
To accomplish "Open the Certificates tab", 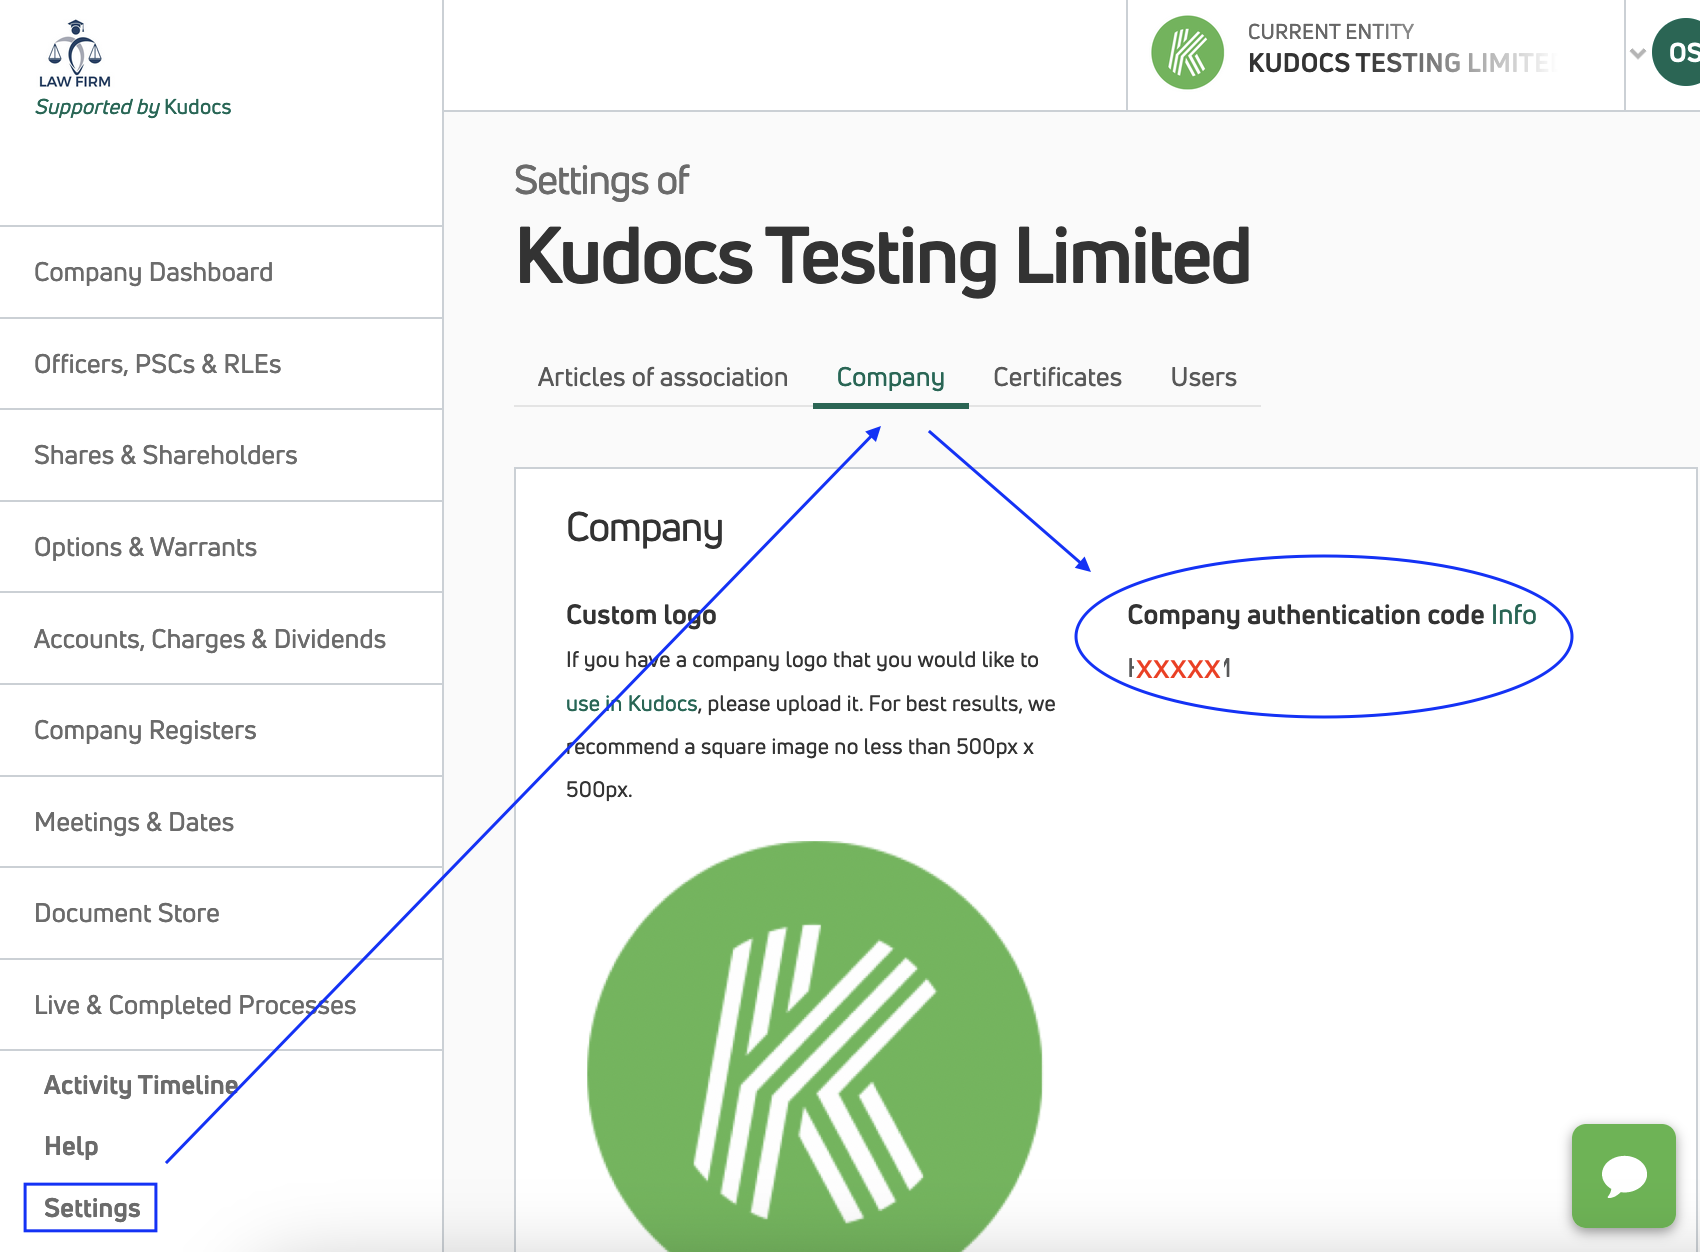I will 1057,377.
